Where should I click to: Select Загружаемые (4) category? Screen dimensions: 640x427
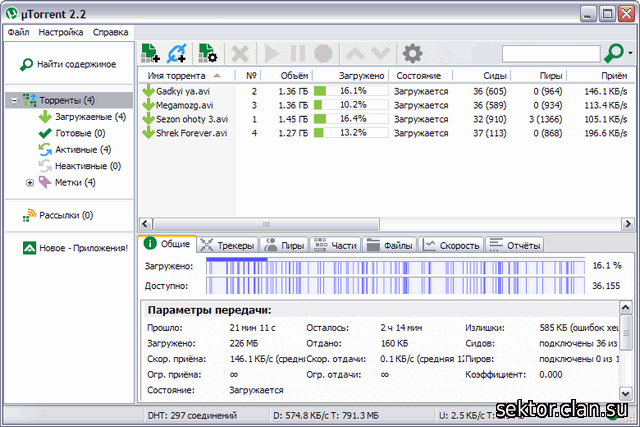point(90,117)
